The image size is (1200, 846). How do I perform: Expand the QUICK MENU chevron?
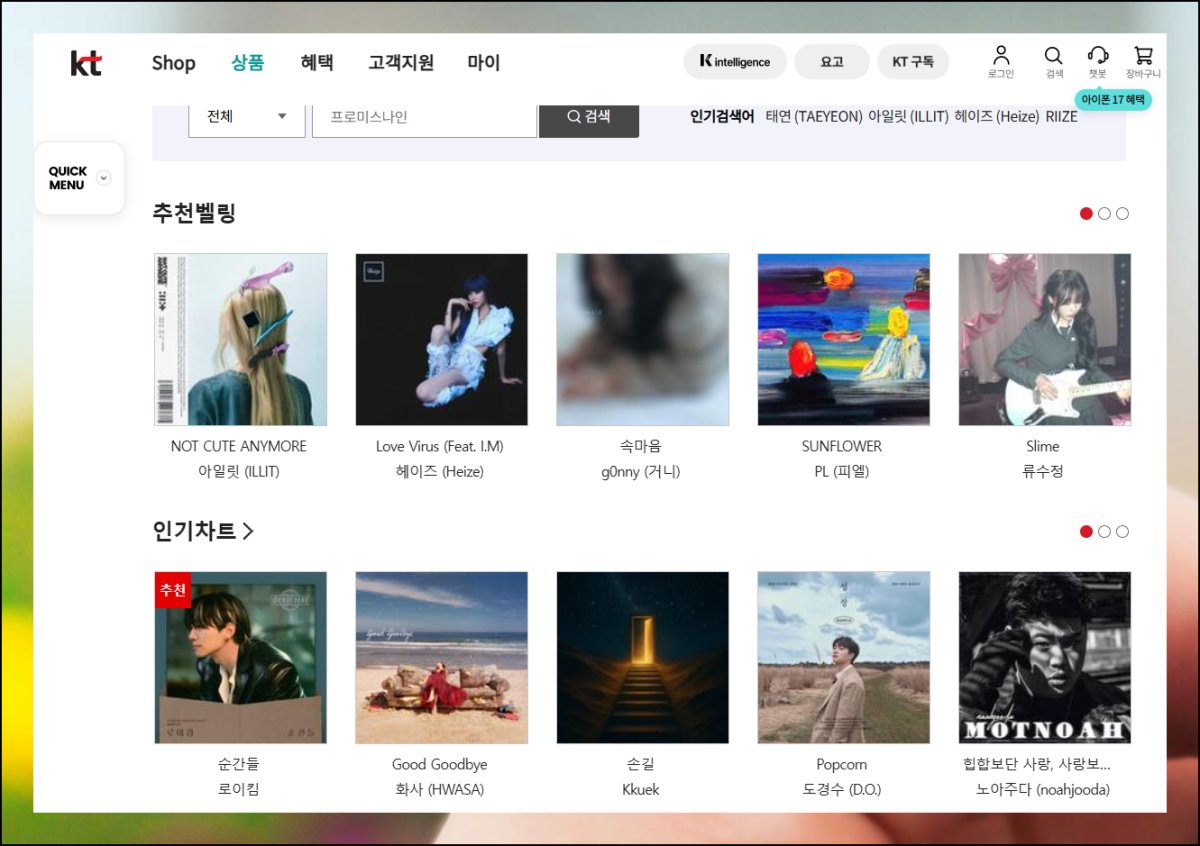103,178
